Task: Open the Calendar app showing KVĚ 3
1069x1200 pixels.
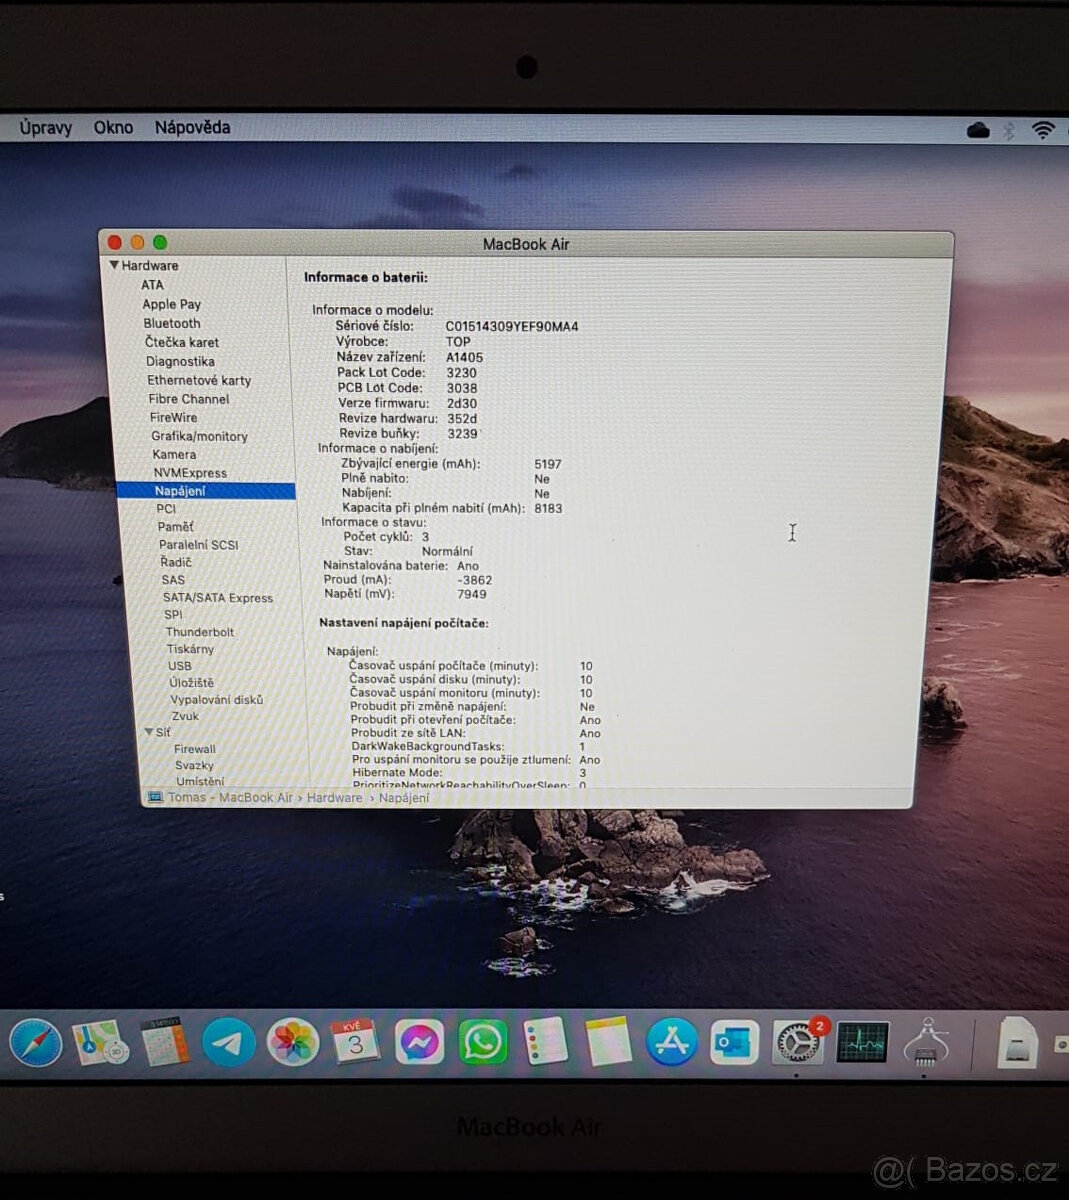Action: tap(356, 1043)
